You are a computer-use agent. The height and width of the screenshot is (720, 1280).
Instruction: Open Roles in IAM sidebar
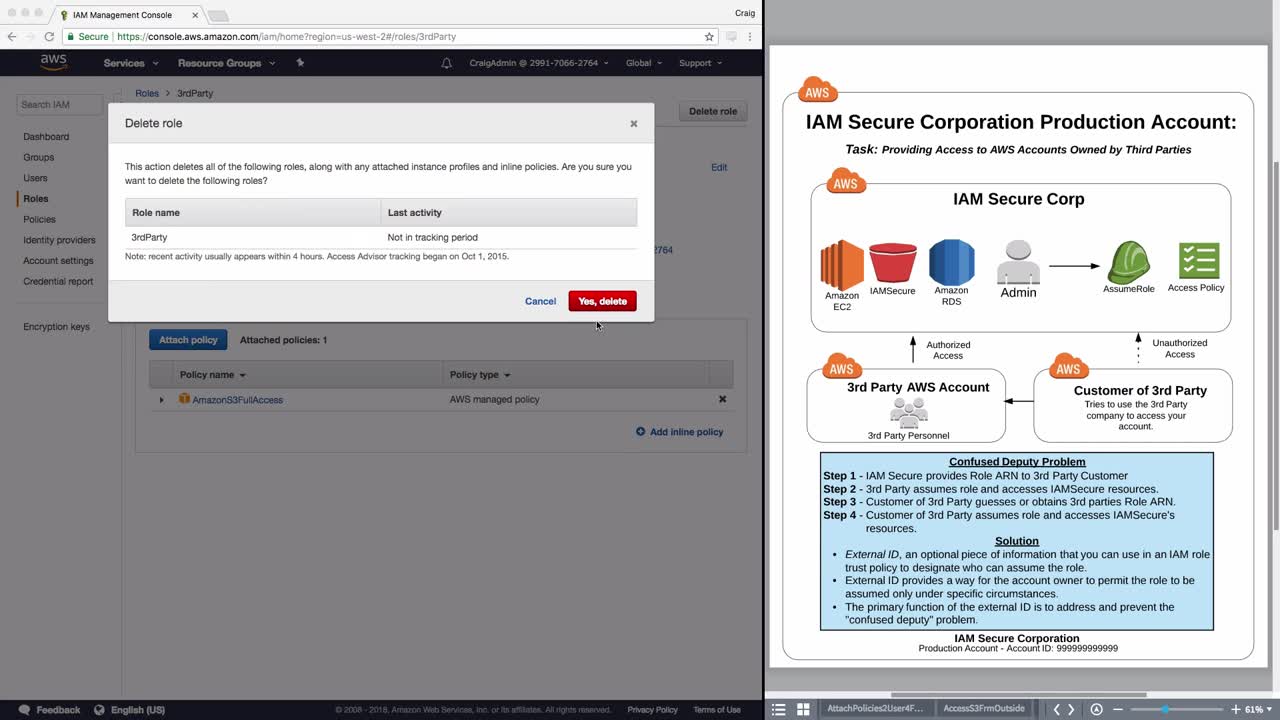pos(36,199)
